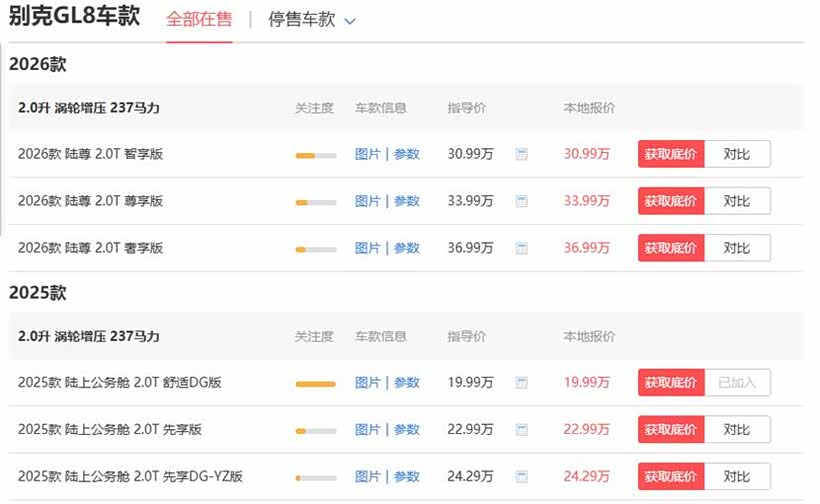820x504 pixels.
Task: Click calculator icon beside 24.29万 guide price
Action: [521, 477]
